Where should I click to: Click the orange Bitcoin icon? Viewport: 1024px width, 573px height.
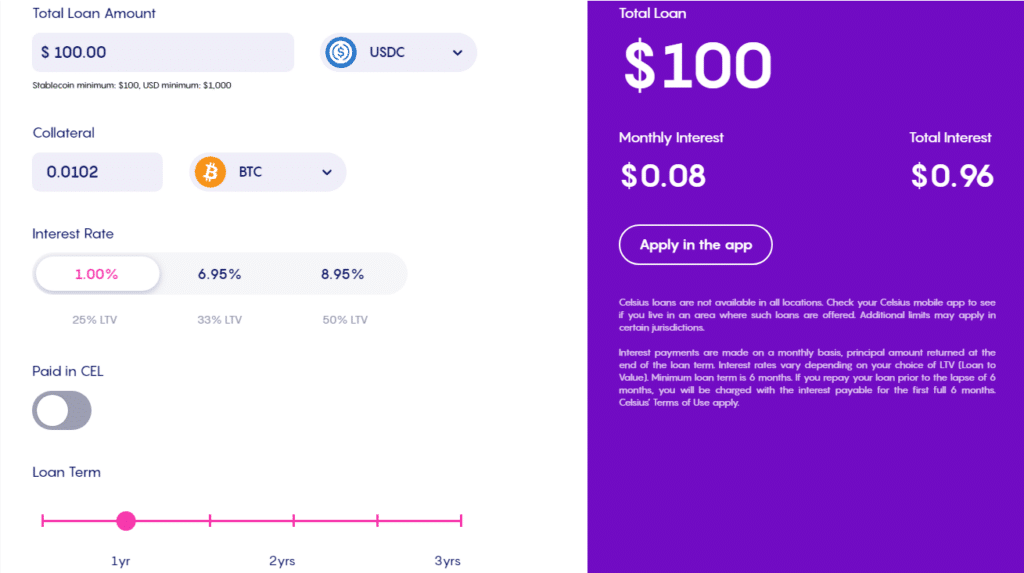pyautogui.click(x=210, y=172)
